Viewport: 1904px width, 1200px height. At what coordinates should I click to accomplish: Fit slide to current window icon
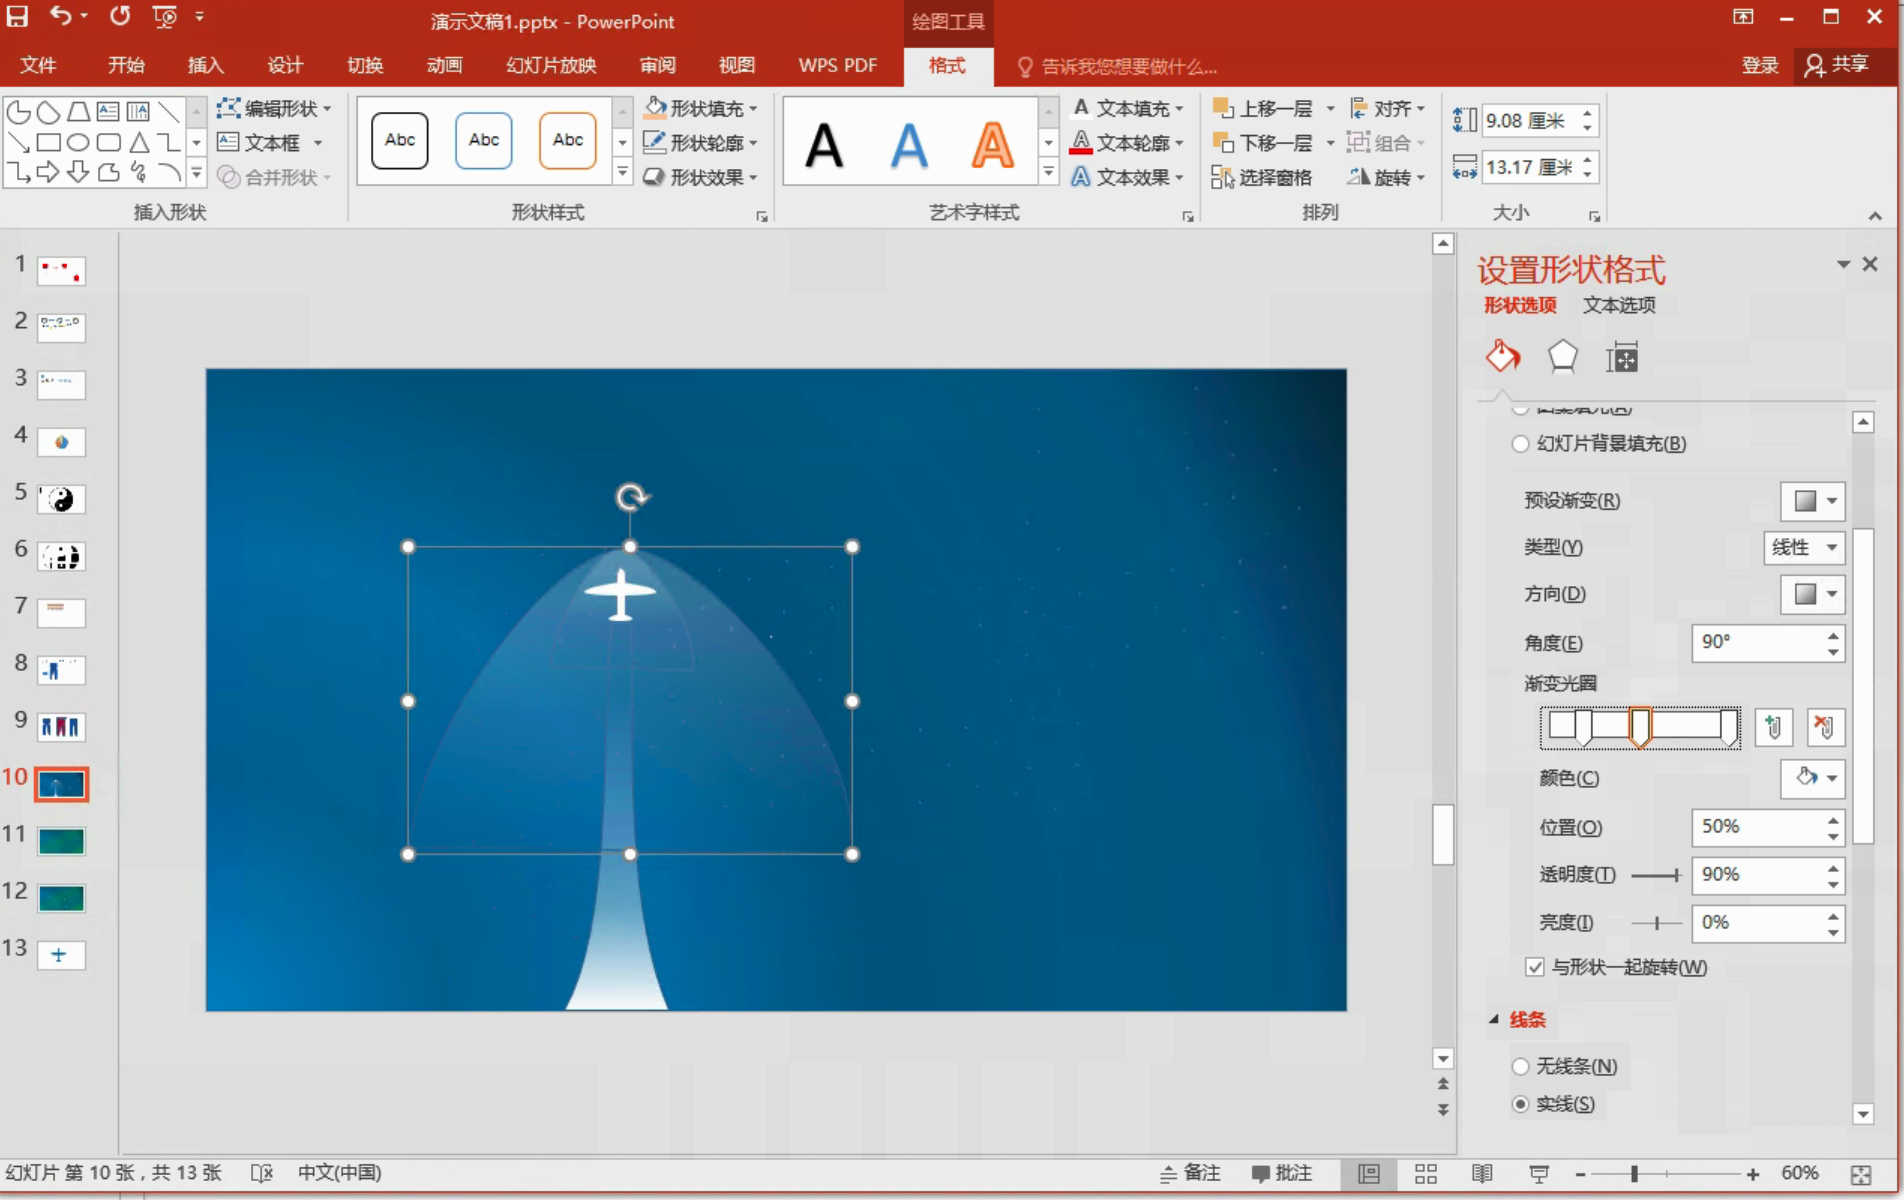tap(1861, 1174)
